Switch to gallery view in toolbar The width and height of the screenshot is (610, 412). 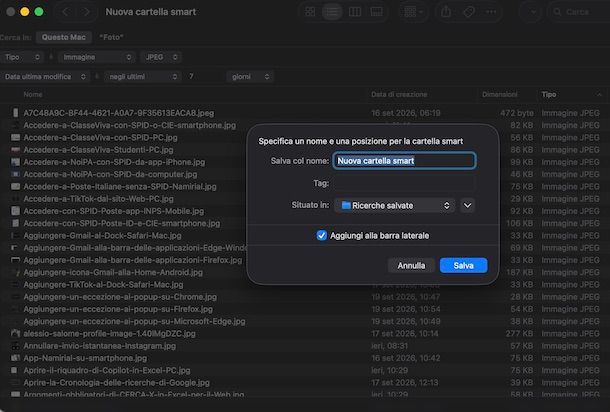(x=376, y=12)
